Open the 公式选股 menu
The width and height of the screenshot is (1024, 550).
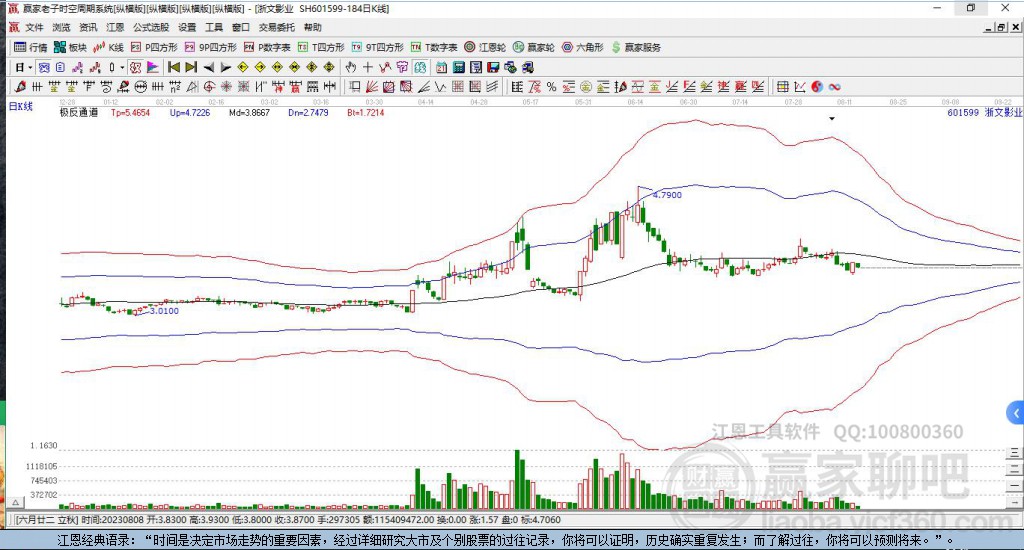151,27
